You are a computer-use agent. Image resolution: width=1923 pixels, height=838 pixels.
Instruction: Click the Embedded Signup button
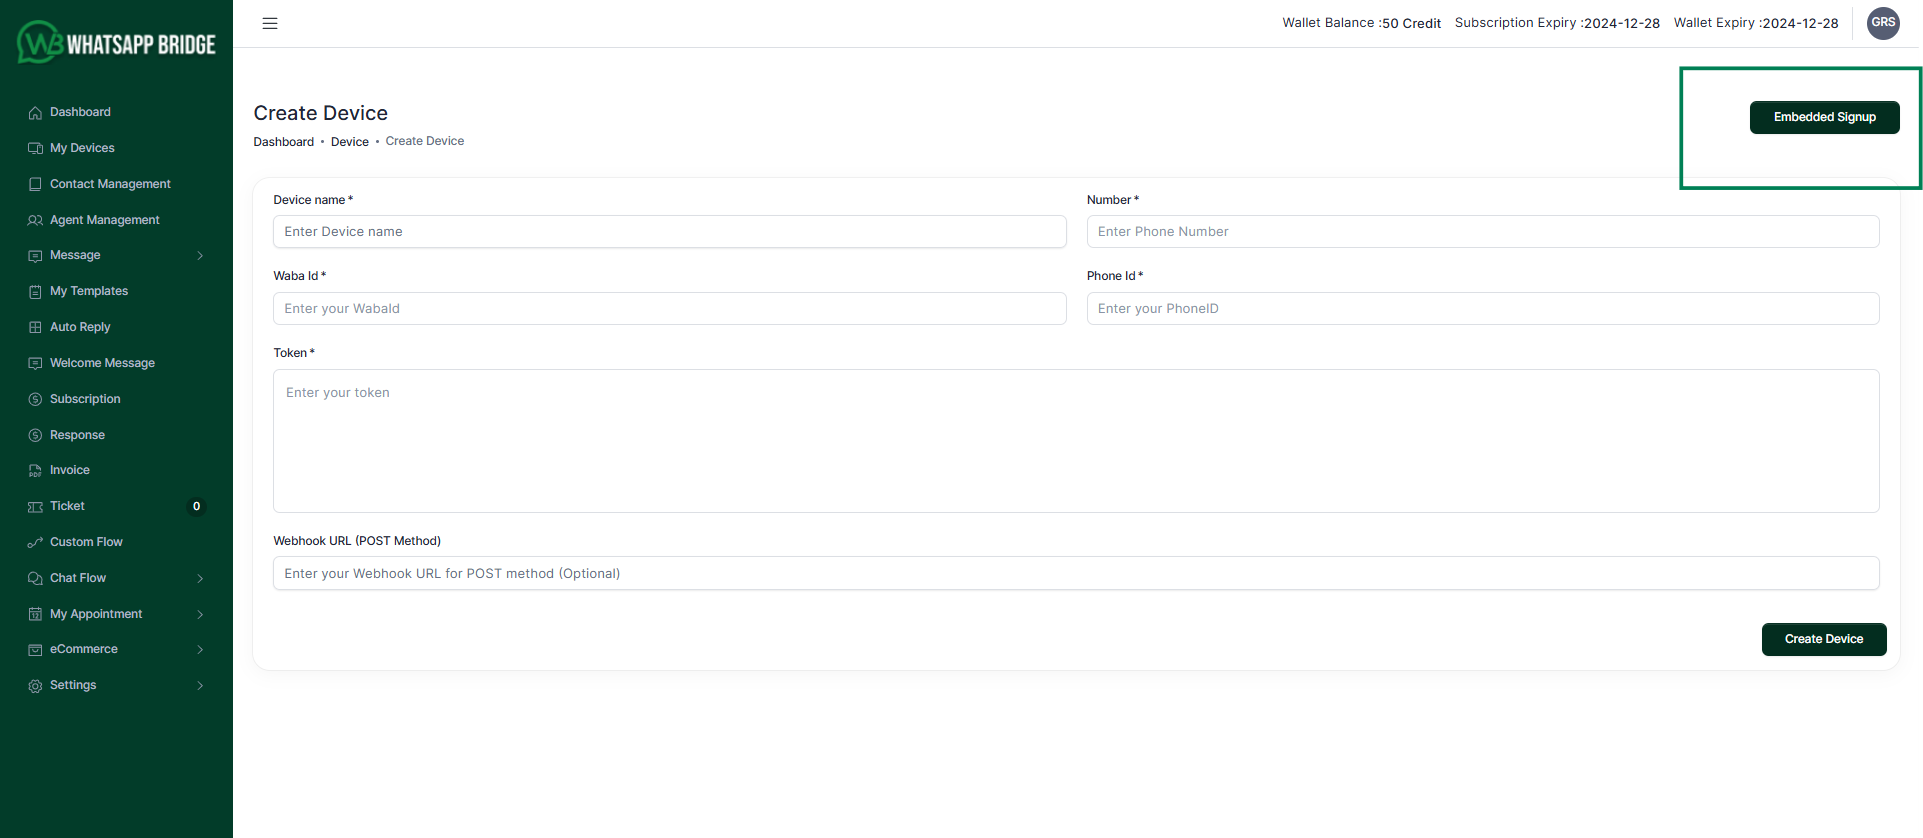coord(1824,117)
